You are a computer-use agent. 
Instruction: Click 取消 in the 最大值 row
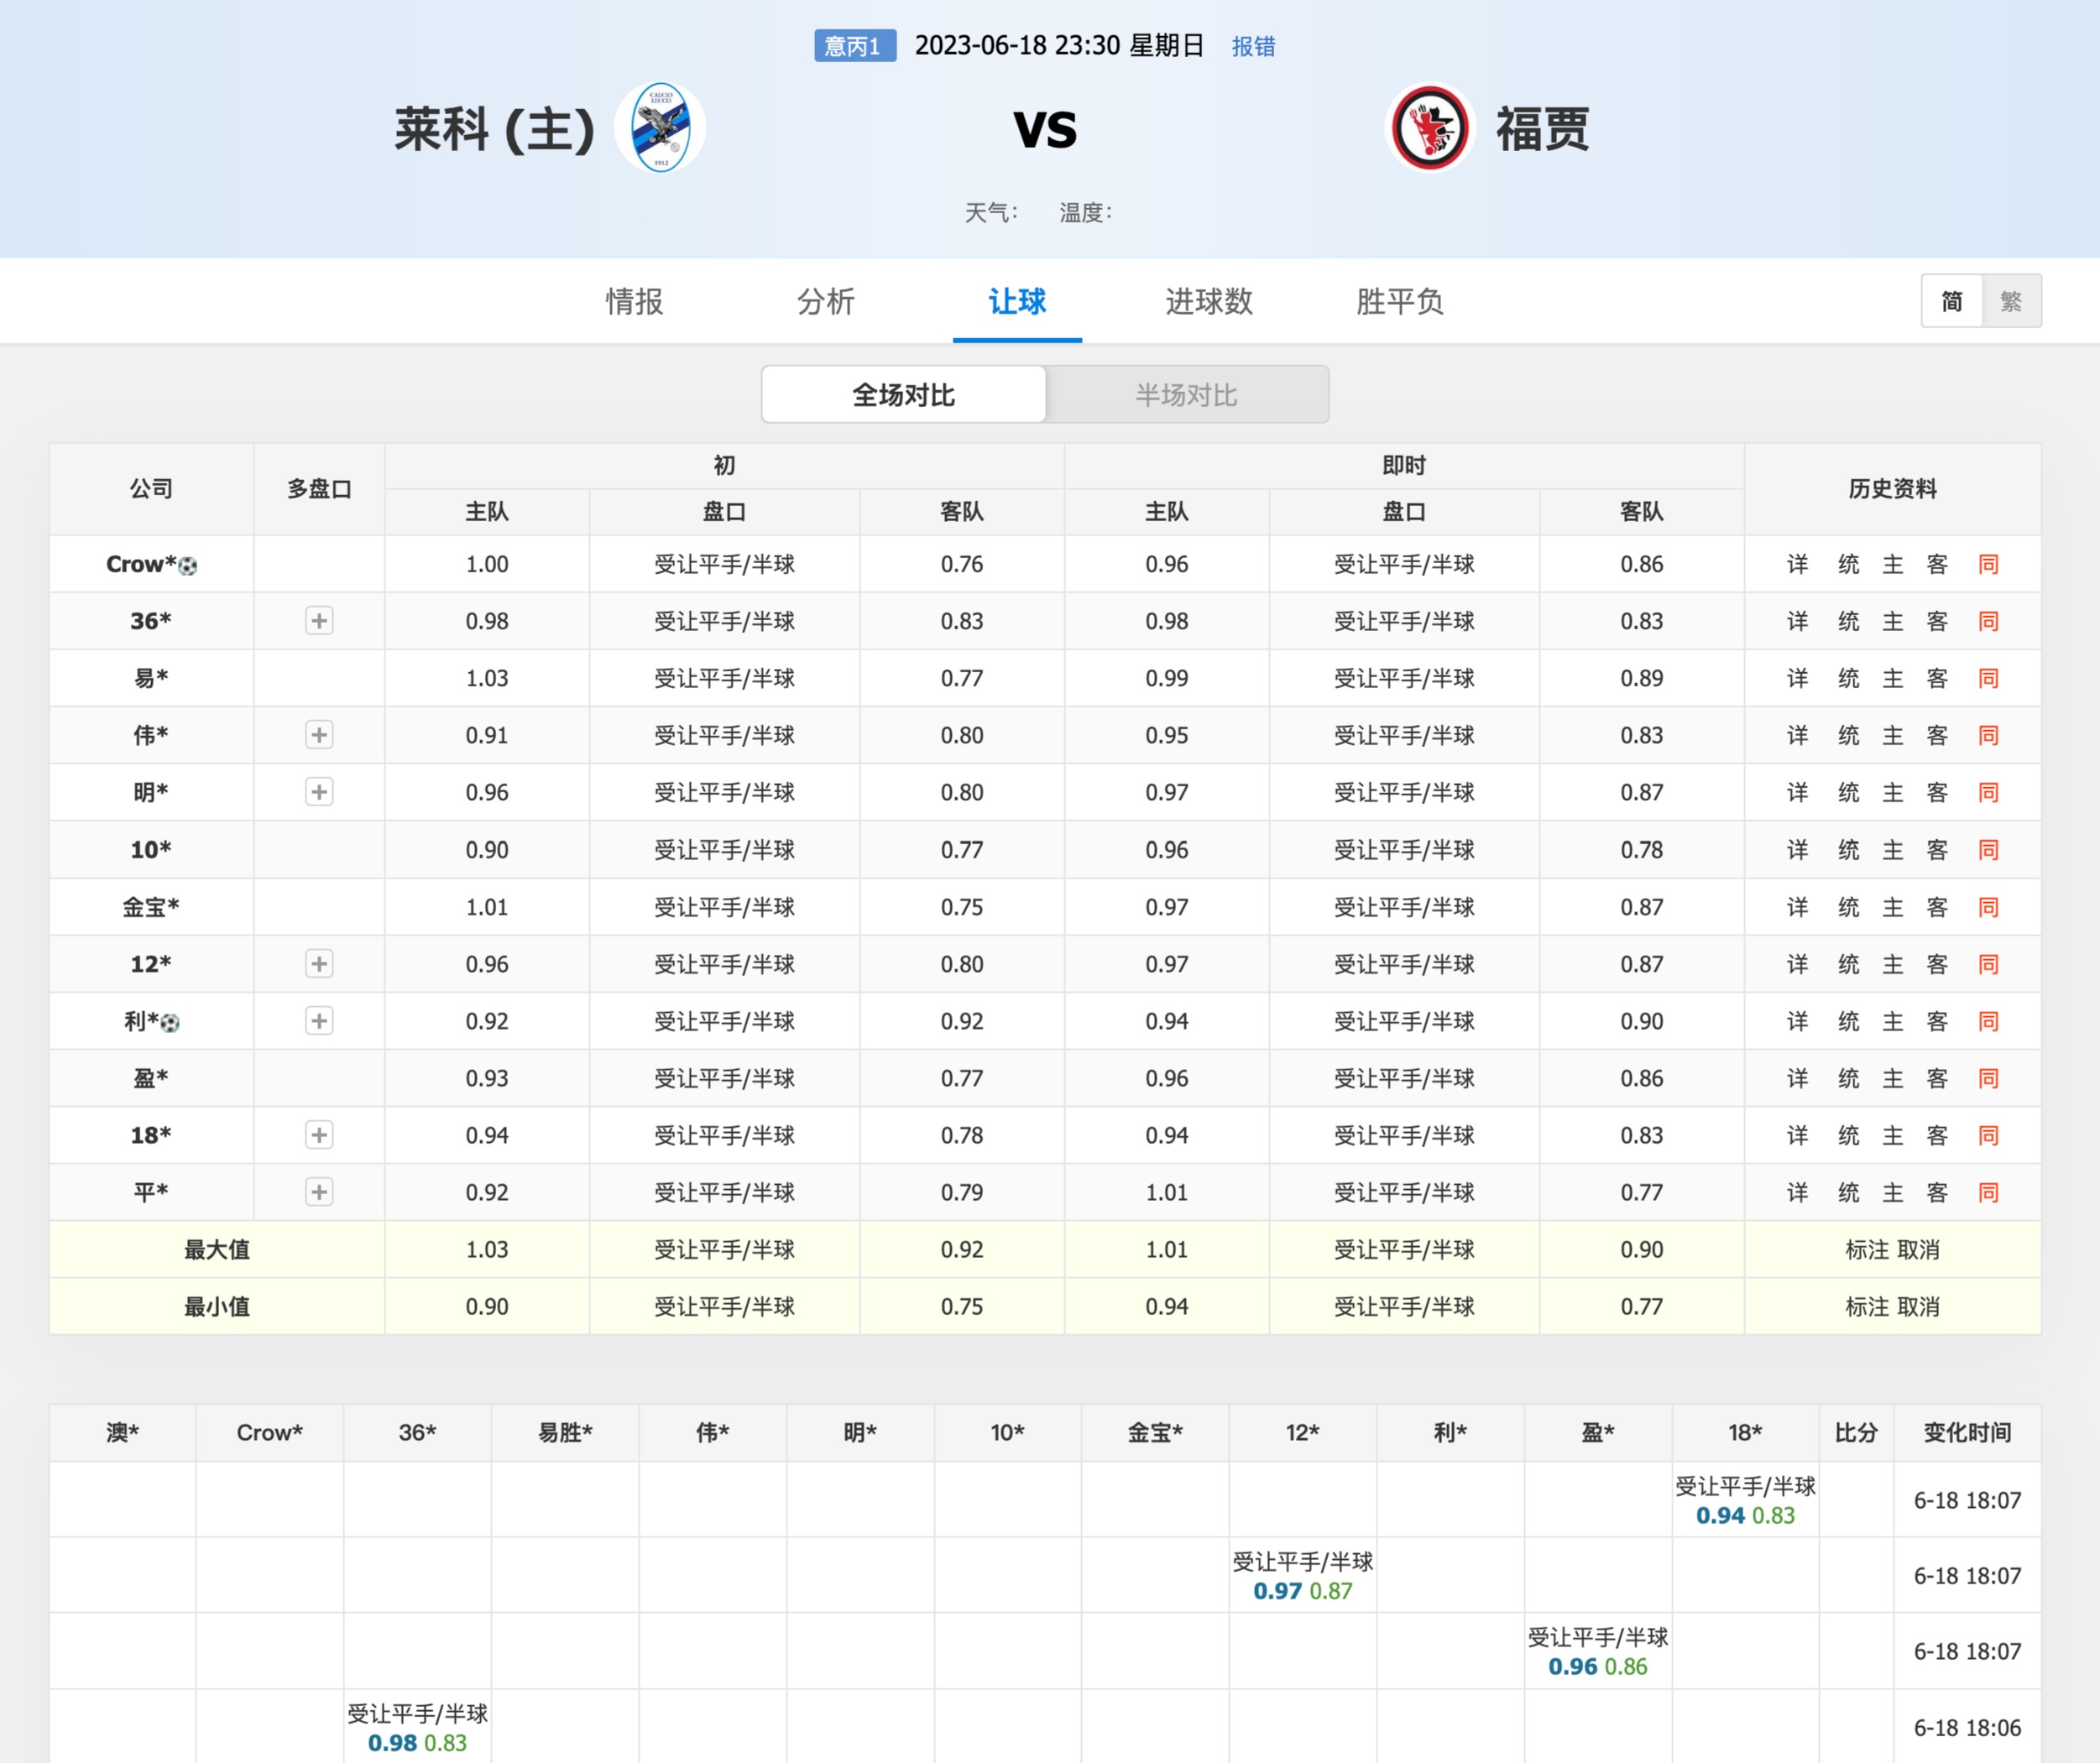[x=1918, y=1249]
